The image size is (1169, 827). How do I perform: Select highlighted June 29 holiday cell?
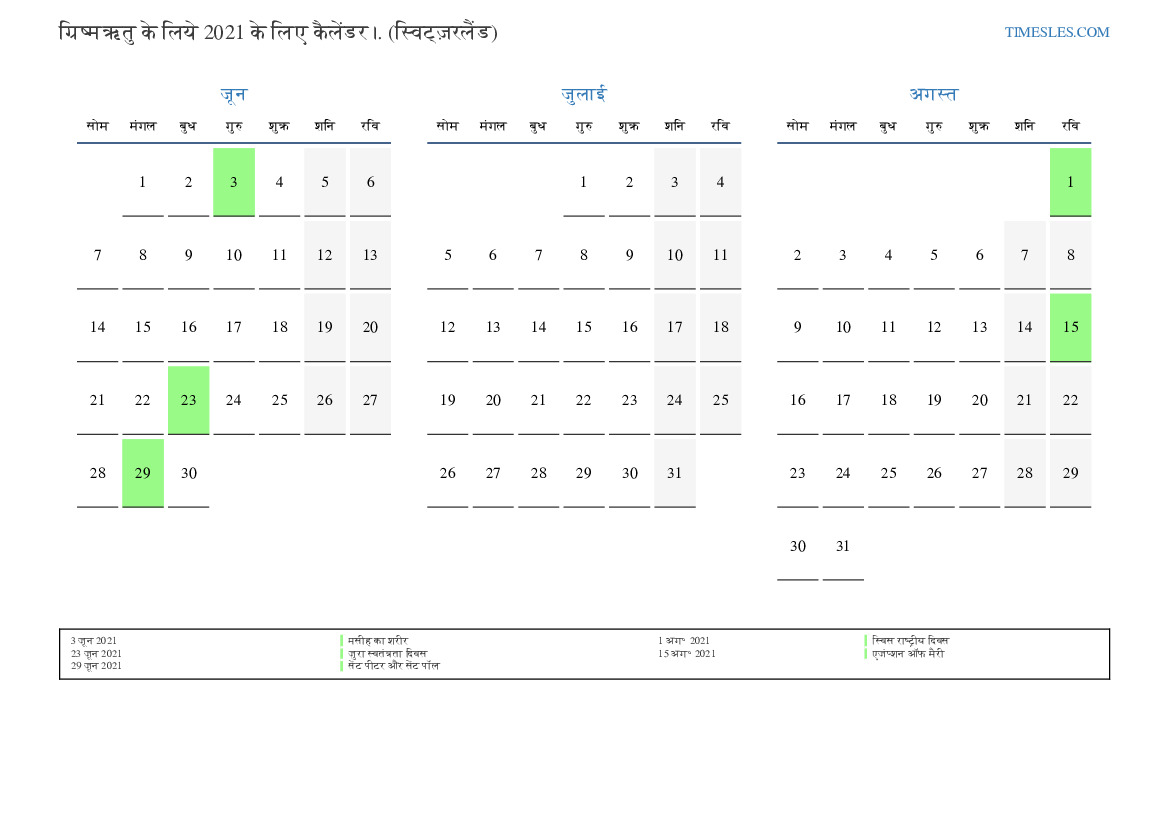(x=143, y=473)
